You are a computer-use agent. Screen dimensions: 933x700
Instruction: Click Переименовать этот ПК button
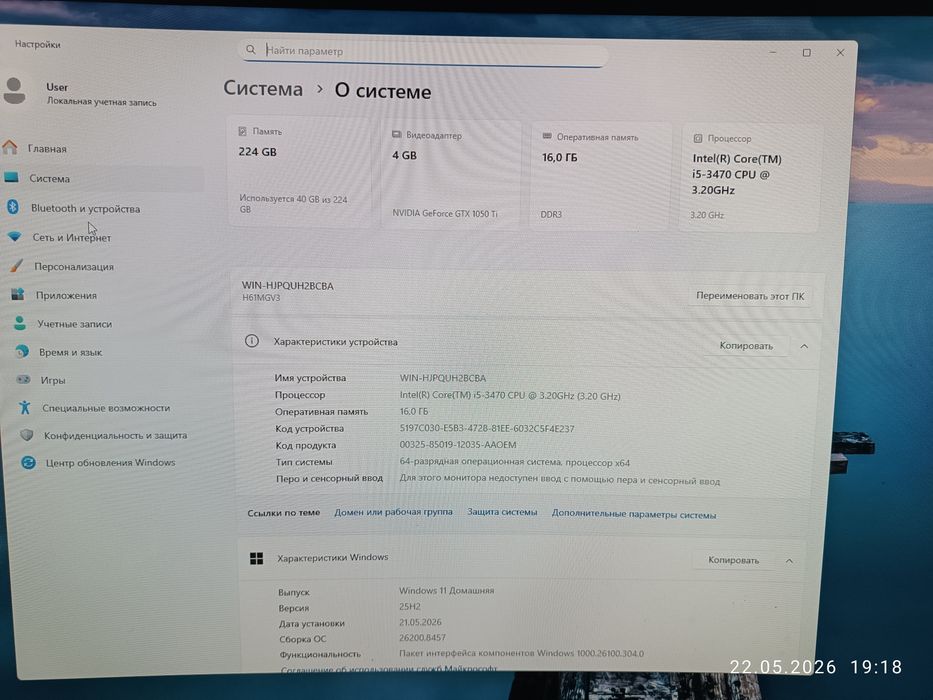(750, 296)
